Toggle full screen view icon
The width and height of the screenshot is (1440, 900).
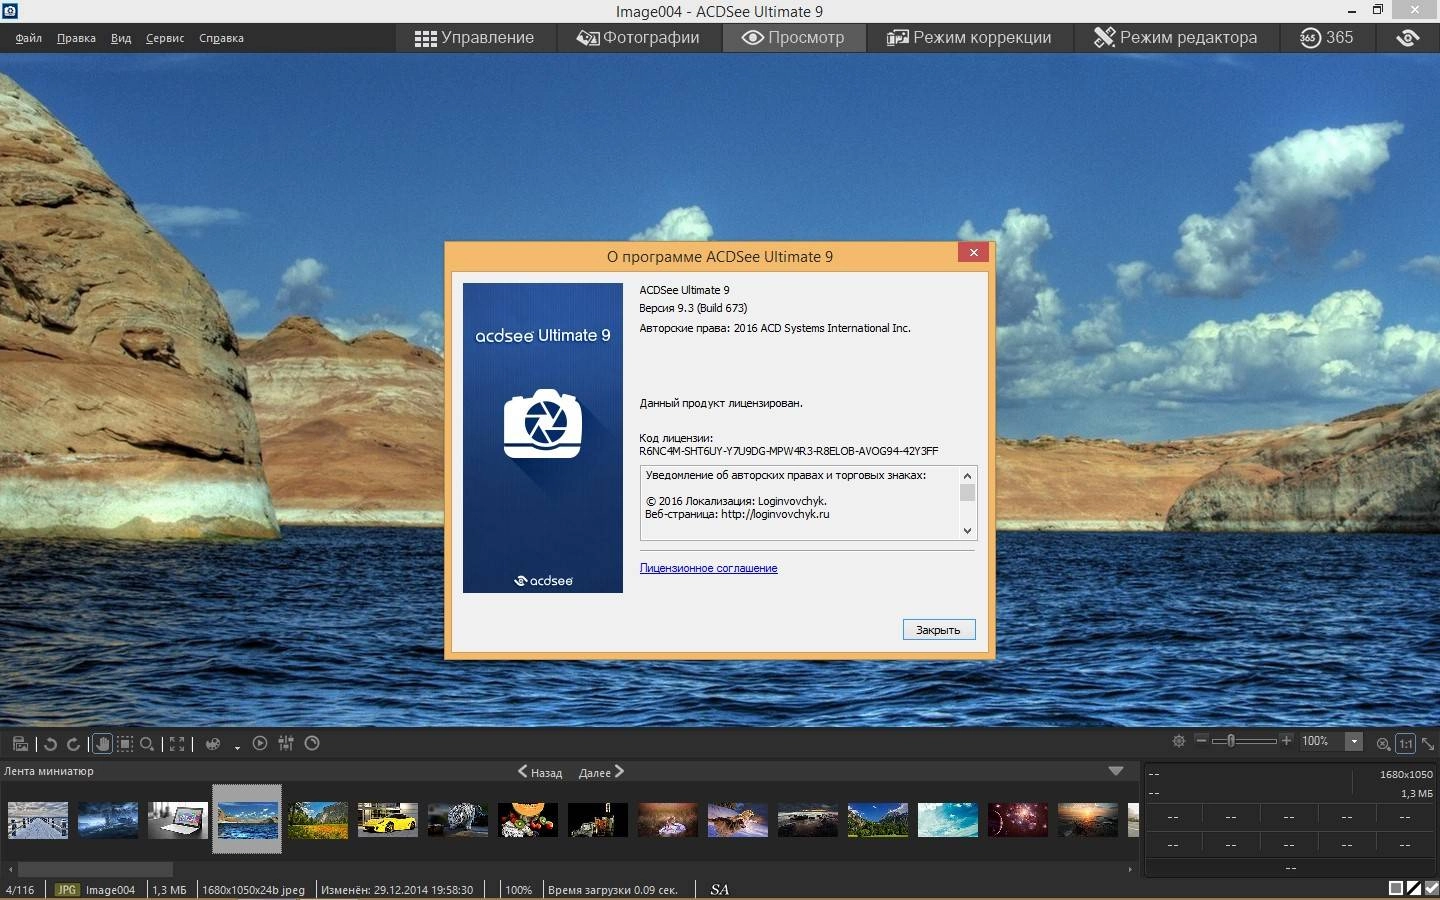tap(177, 743)
